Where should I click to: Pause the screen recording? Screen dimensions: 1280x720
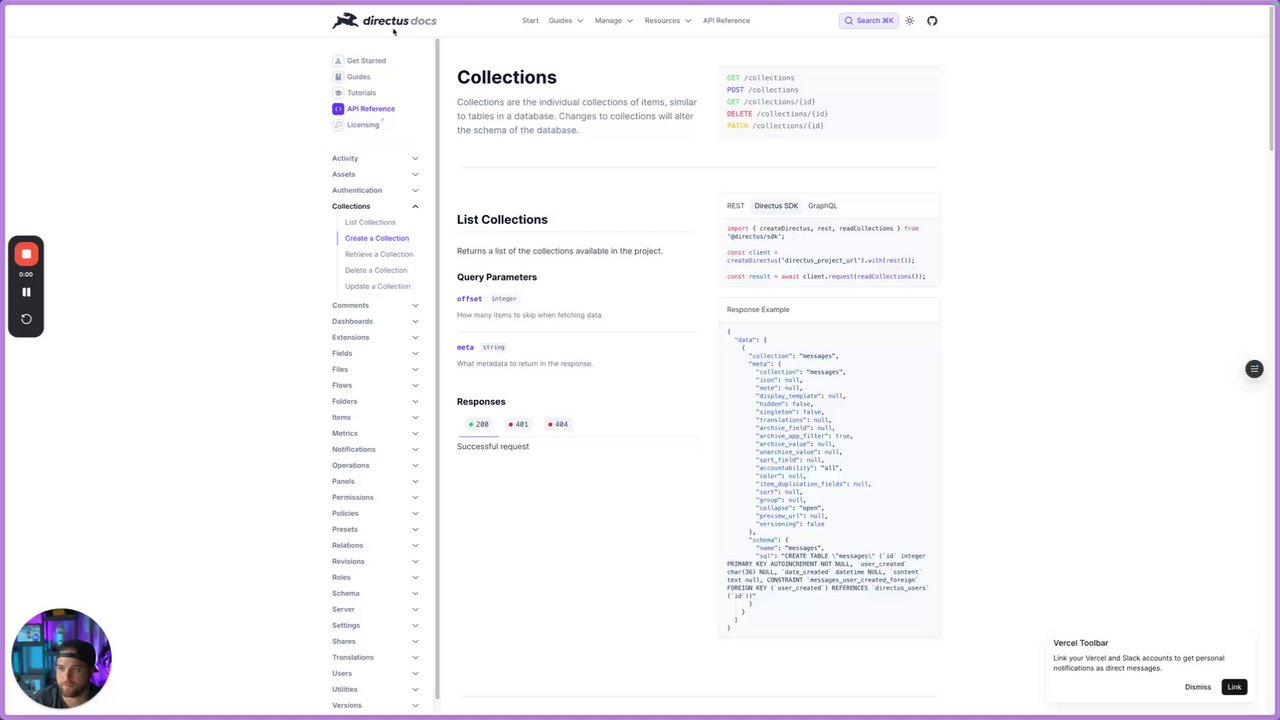click(26, 292)
